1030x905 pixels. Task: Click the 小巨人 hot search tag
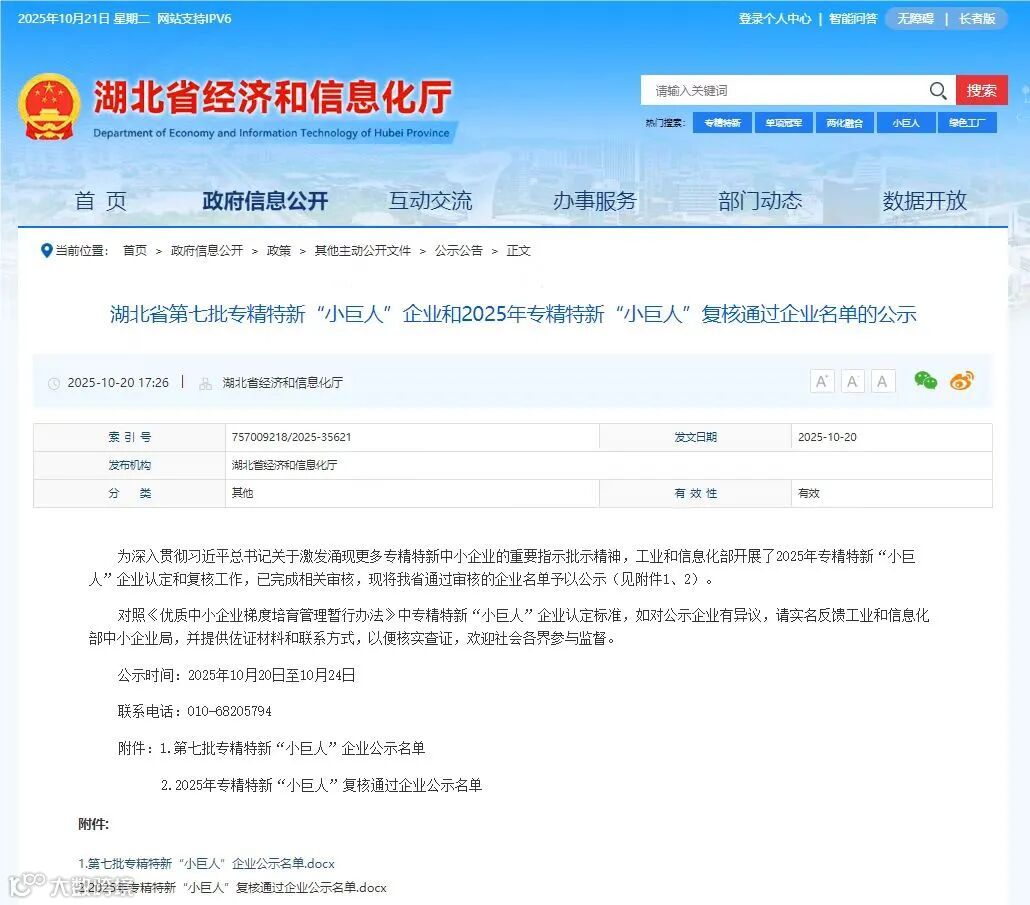click(x=905, y=122)
